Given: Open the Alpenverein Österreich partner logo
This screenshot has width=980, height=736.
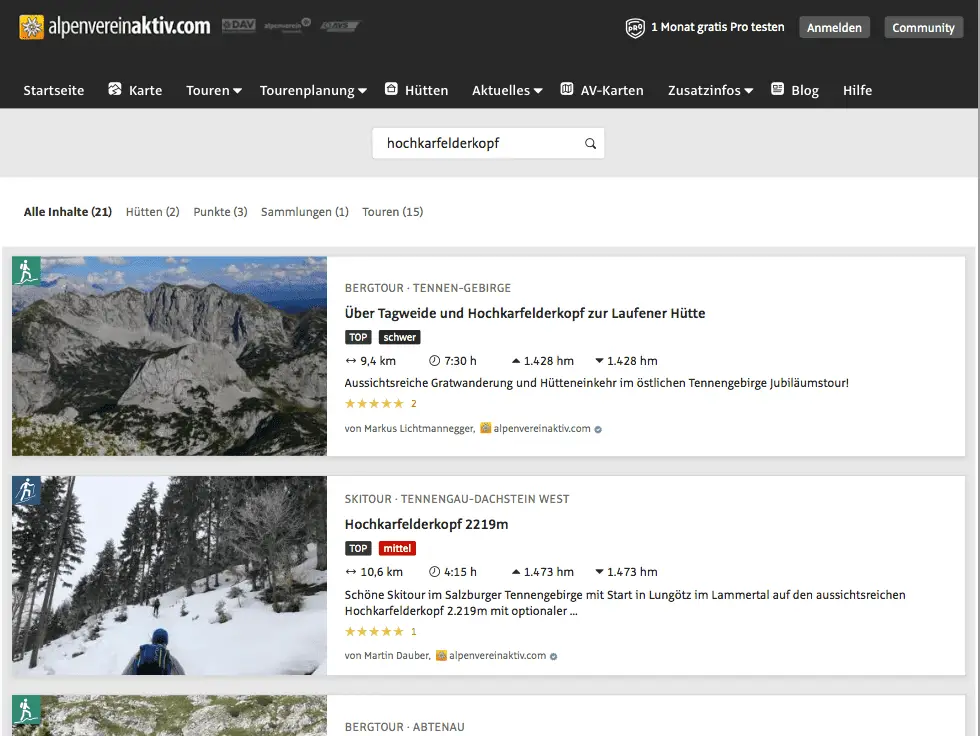Looking at the screenshot, I should pos(288,25).
